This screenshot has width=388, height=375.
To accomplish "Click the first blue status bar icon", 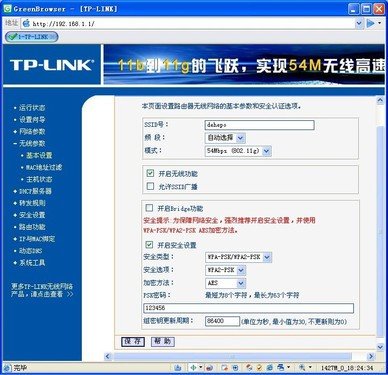I will [x=178, y=368].
